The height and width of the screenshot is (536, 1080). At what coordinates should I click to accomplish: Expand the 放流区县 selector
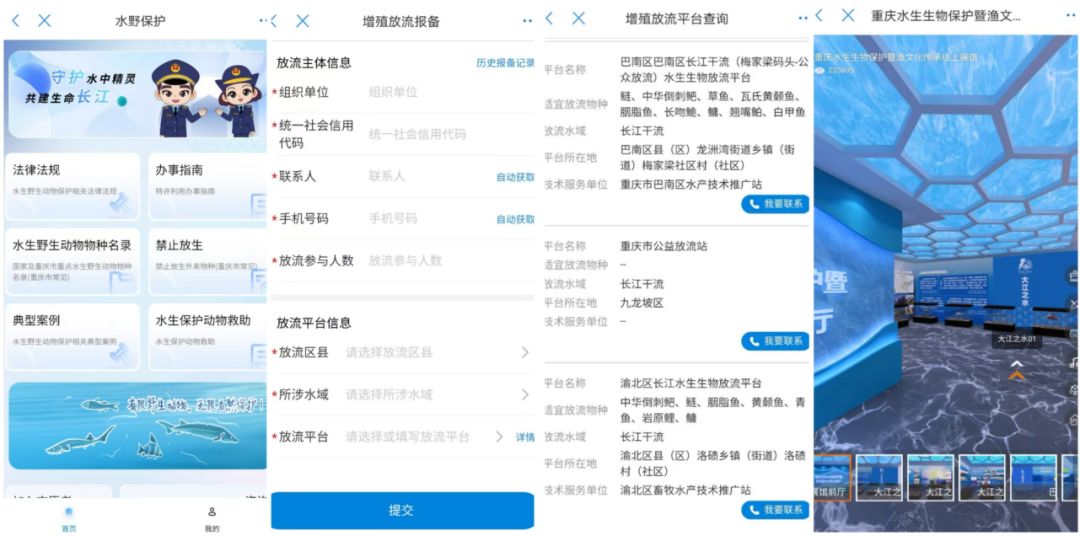coord(436,353)
